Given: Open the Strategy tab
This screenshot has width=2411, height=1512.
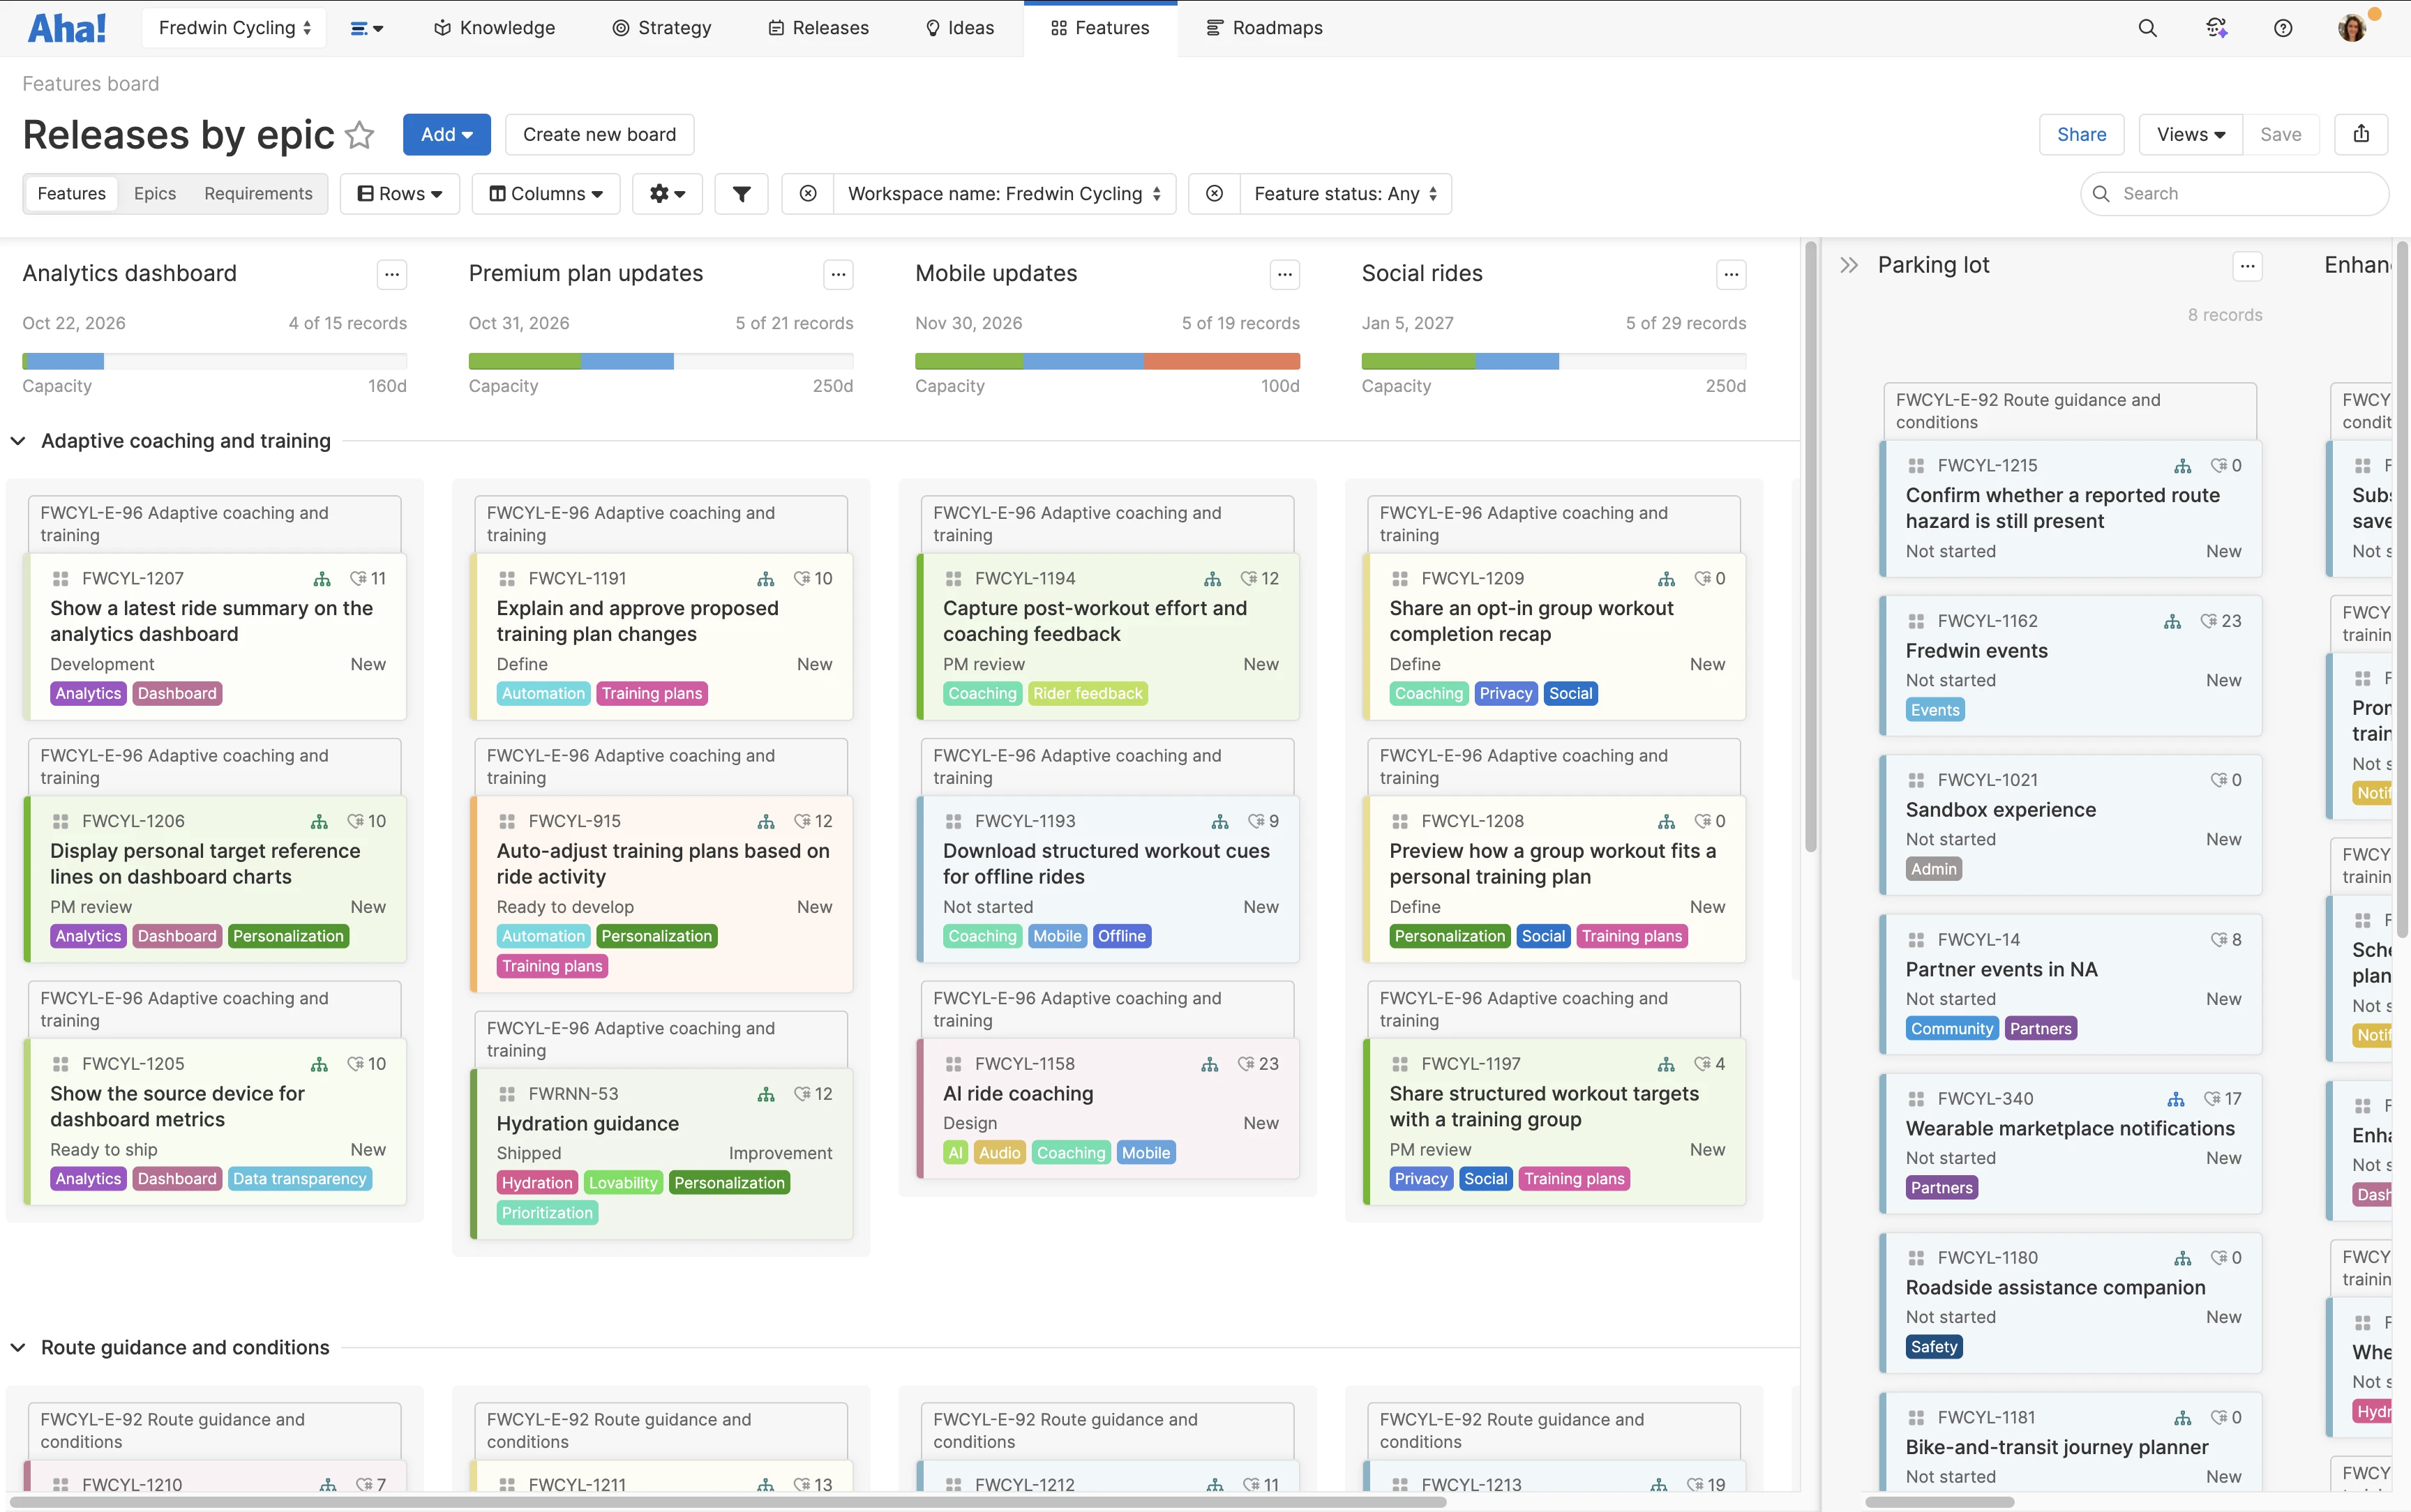Looking at the screenshot, I should [661, 28].
